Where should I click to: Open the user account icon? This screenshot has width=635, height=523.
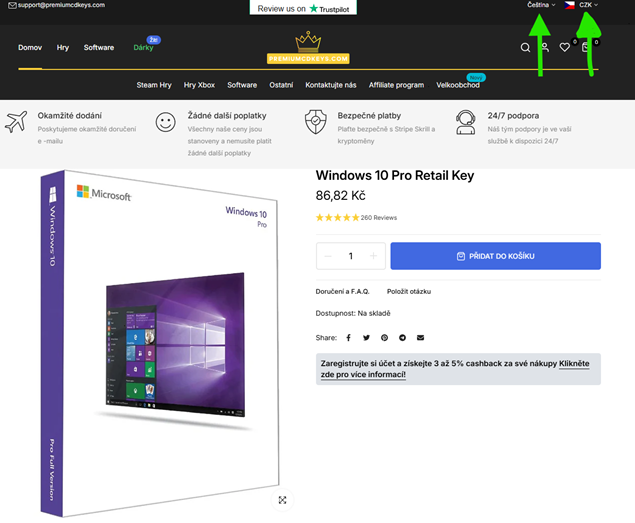point(546,47)
